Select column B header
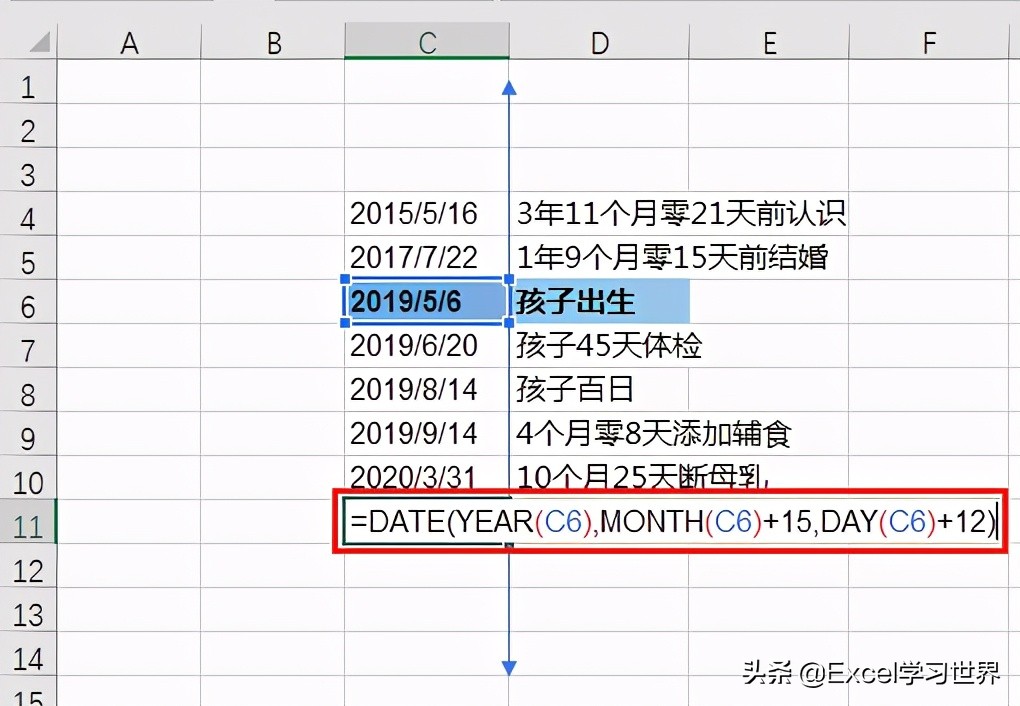Viewport: 1020px width, 706px height. pos(273,42)
